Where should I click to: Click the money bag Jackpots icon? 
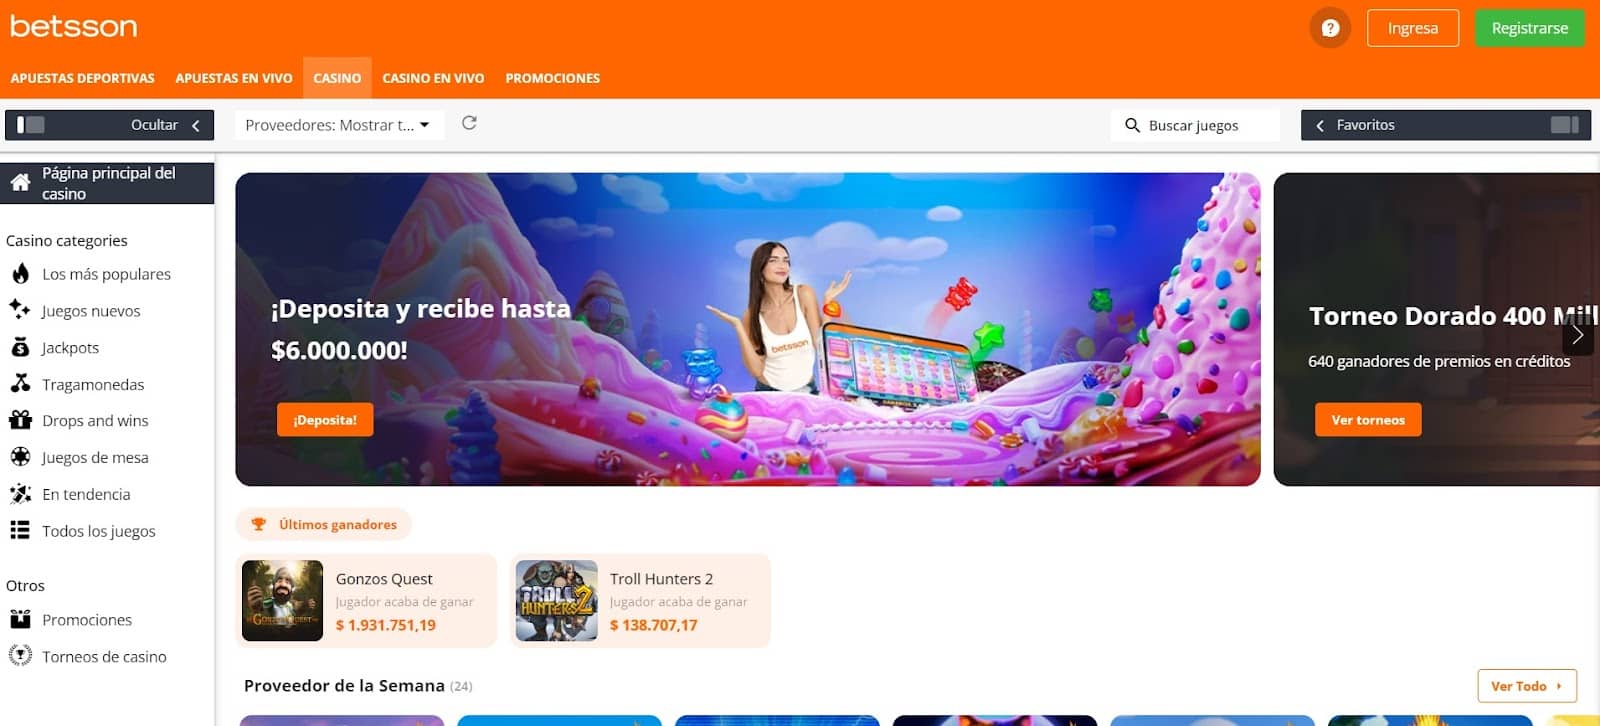tap(20, 347)
